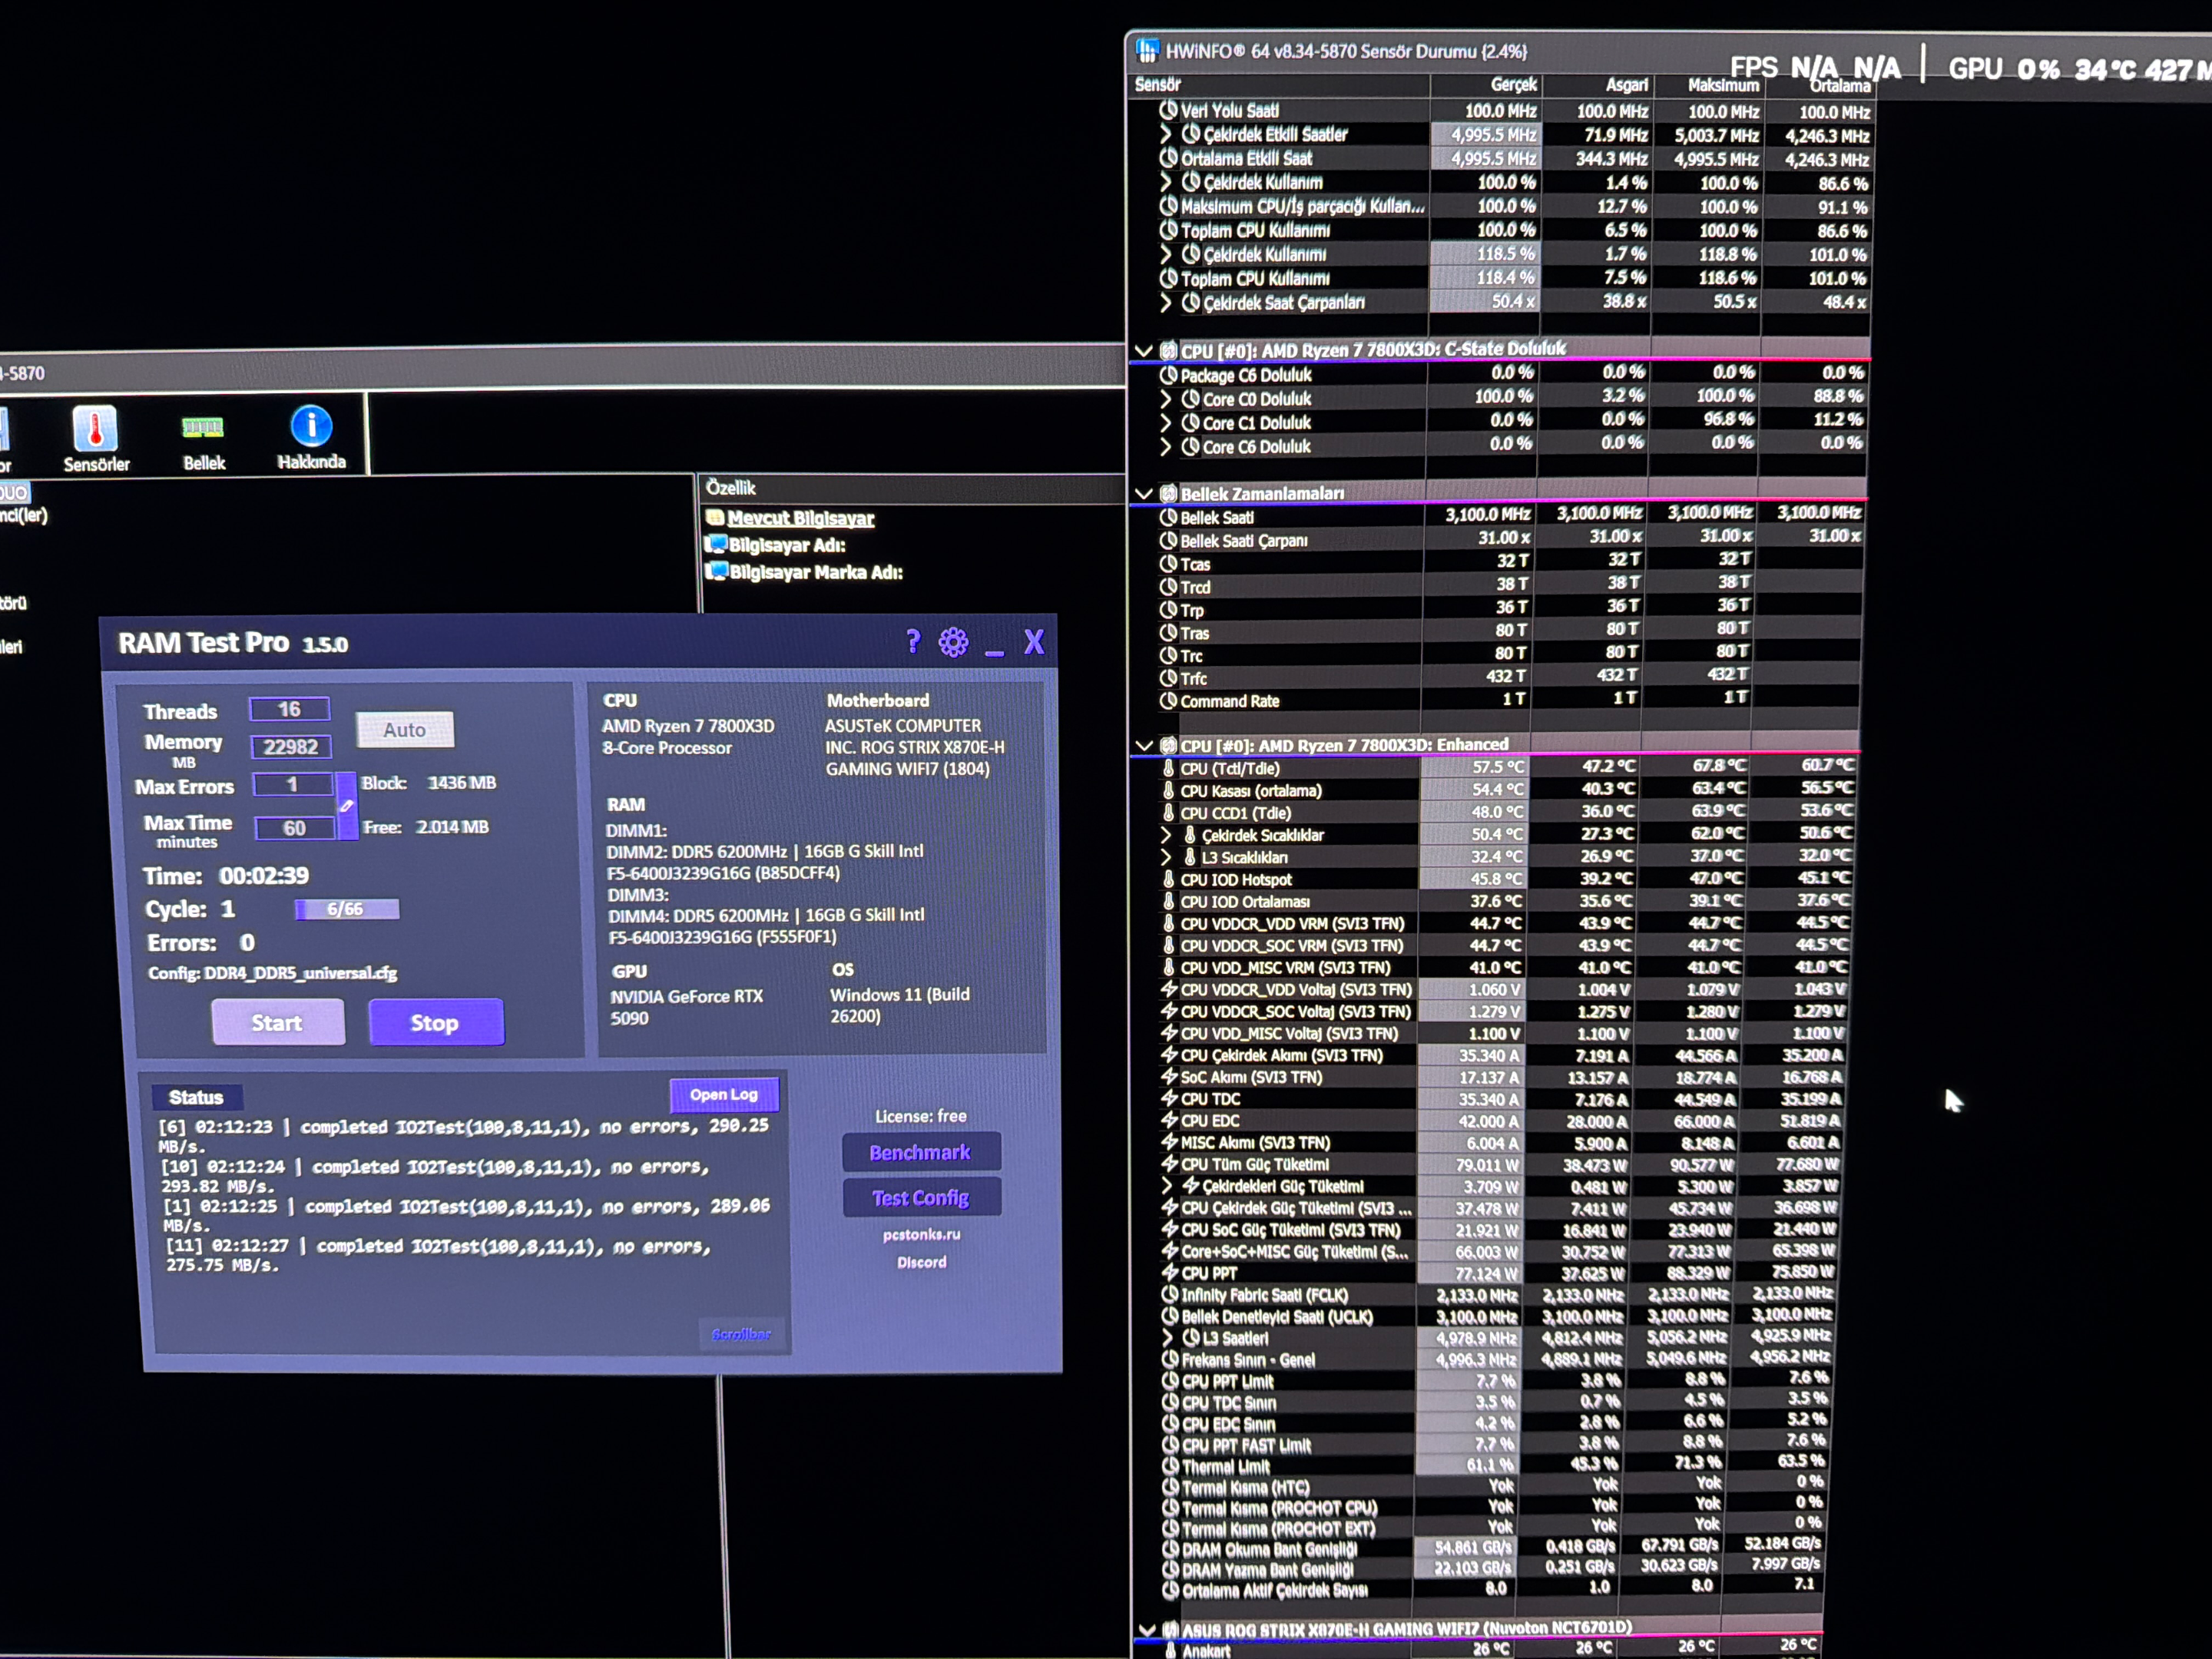Visit the pcstonks.ru link

tap(921, 1235)
